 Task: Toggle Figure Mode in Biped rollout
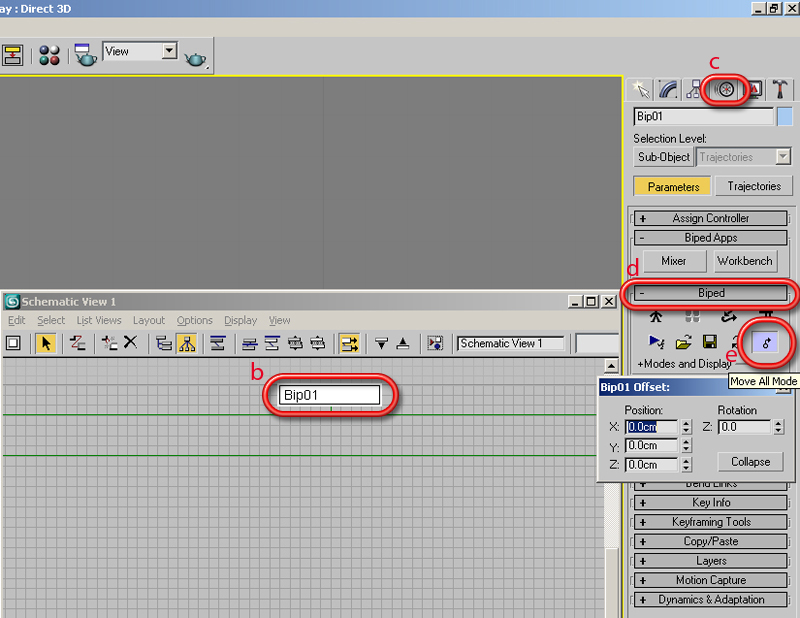point(656,317)
